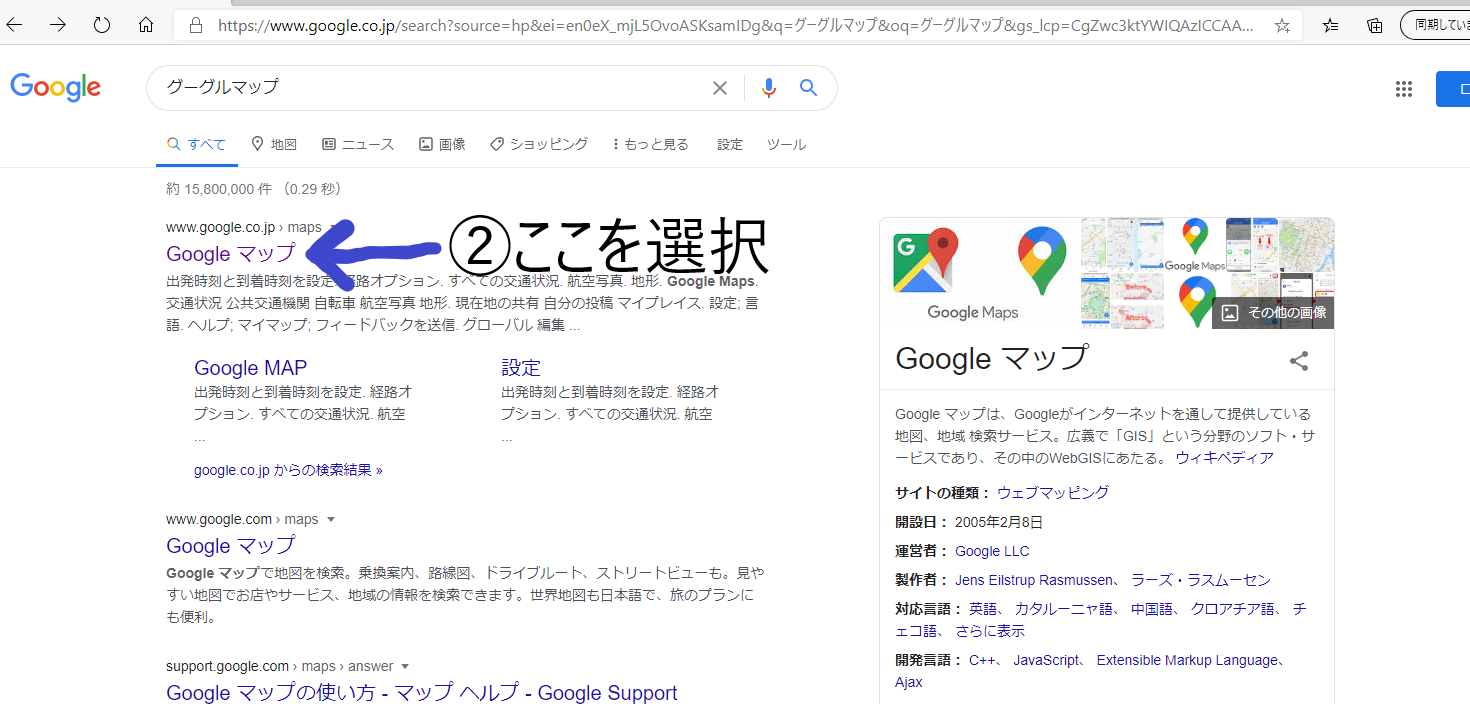This screenshot has height=704, width=1470.
Task: Click the browser address bar URL
Action: click(x=735, y=26)
